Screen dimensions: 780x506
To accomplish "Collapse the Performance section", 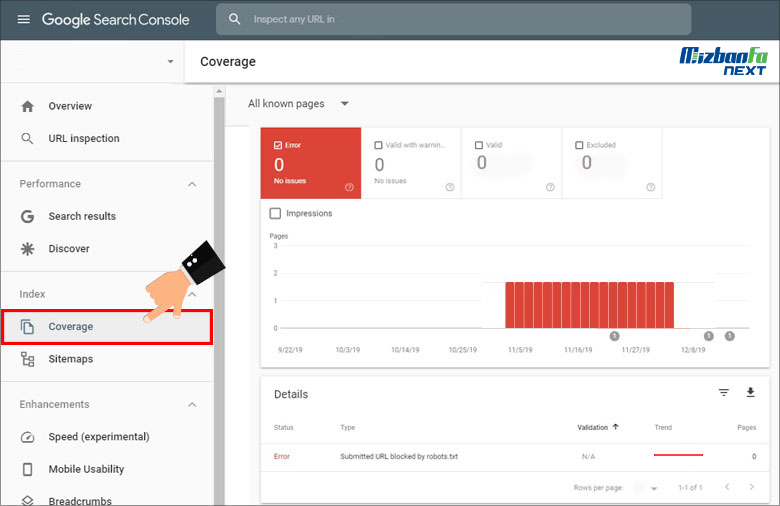I will pyautogui.click(x=192, y=184).
